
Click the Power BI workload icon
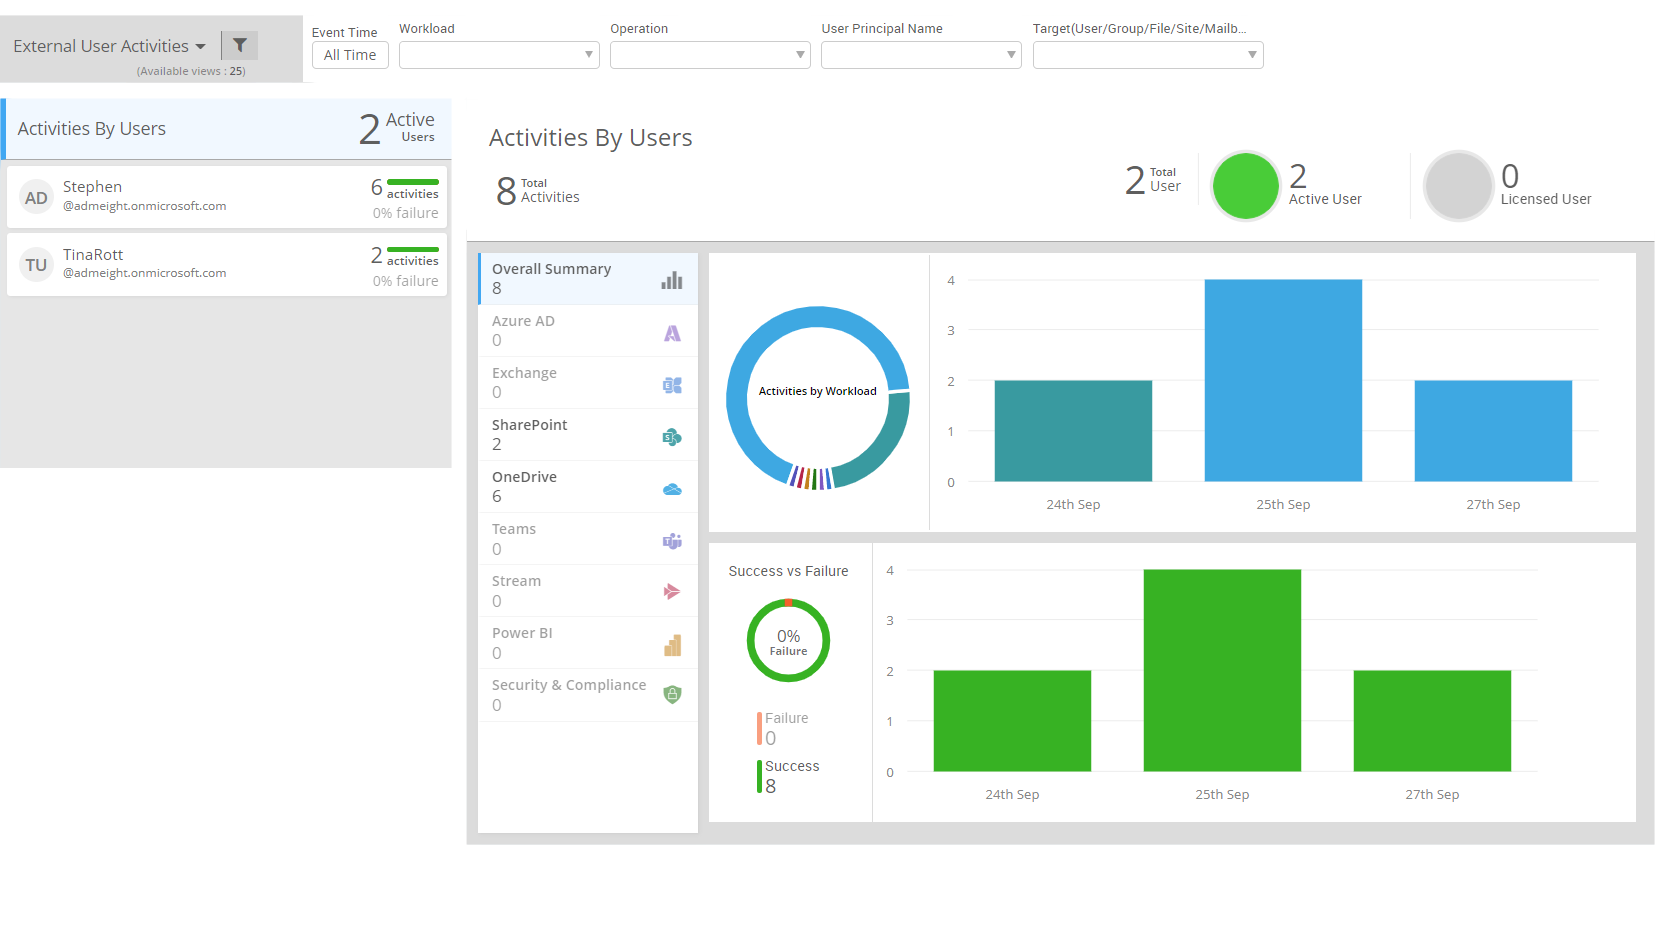tap(672, 645)
